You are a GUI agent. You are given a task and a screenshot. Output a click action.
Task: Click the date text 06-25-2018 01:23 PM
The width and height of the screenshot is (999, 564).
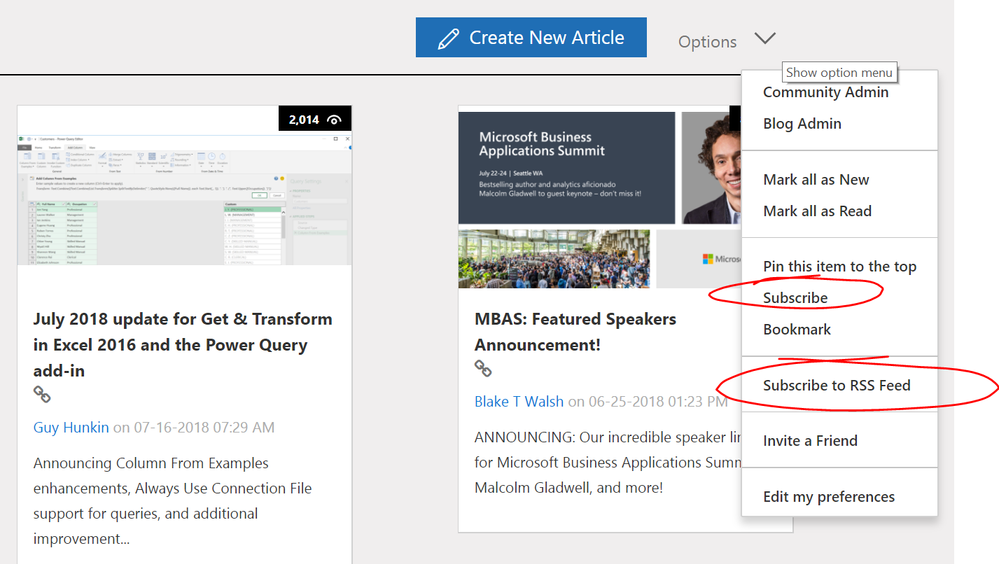pos(658,402)
